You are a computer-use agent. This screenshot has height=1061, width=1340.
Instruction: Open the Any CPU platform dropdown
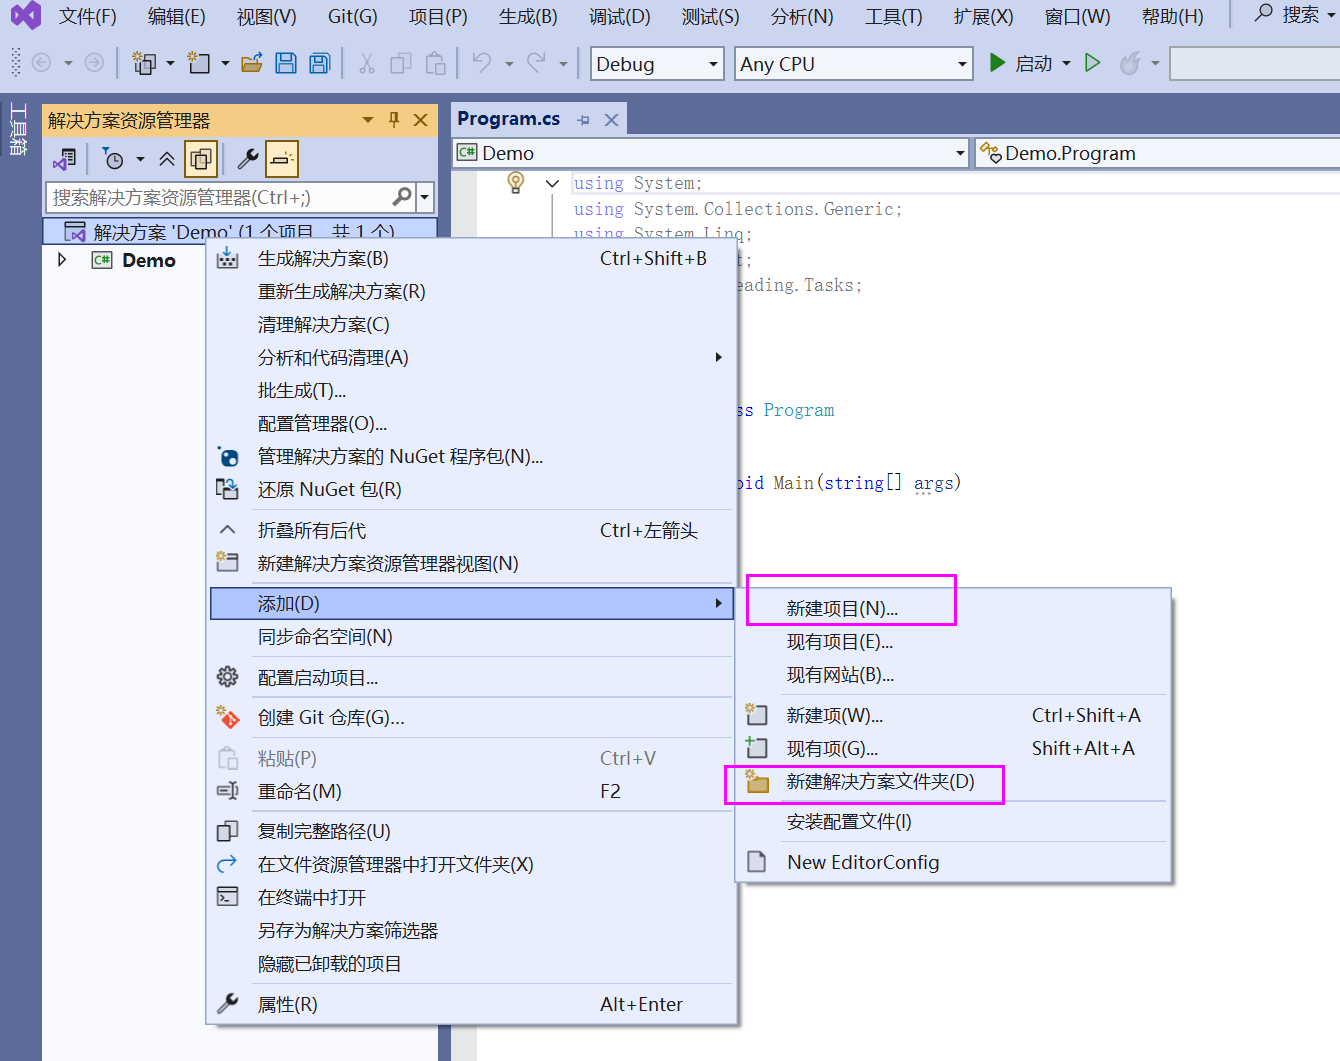click(854, 64)
